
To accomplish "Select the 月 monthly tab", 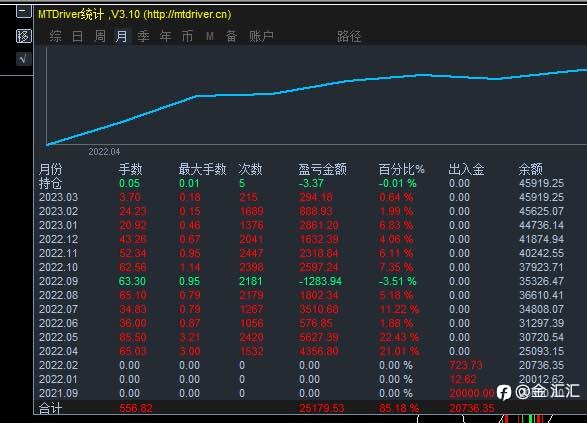I will pos(121,36).
